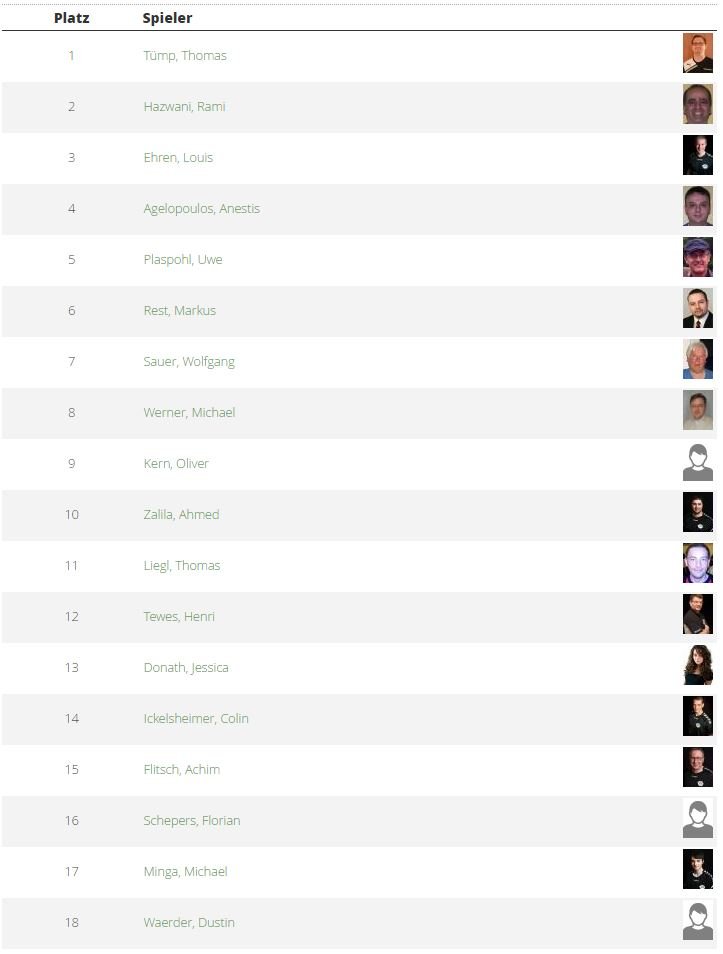The width and height of the screenshot is (723, 954).
Task: Select the picture beside Sauer, Wolfgang
Action: point(697,360)
